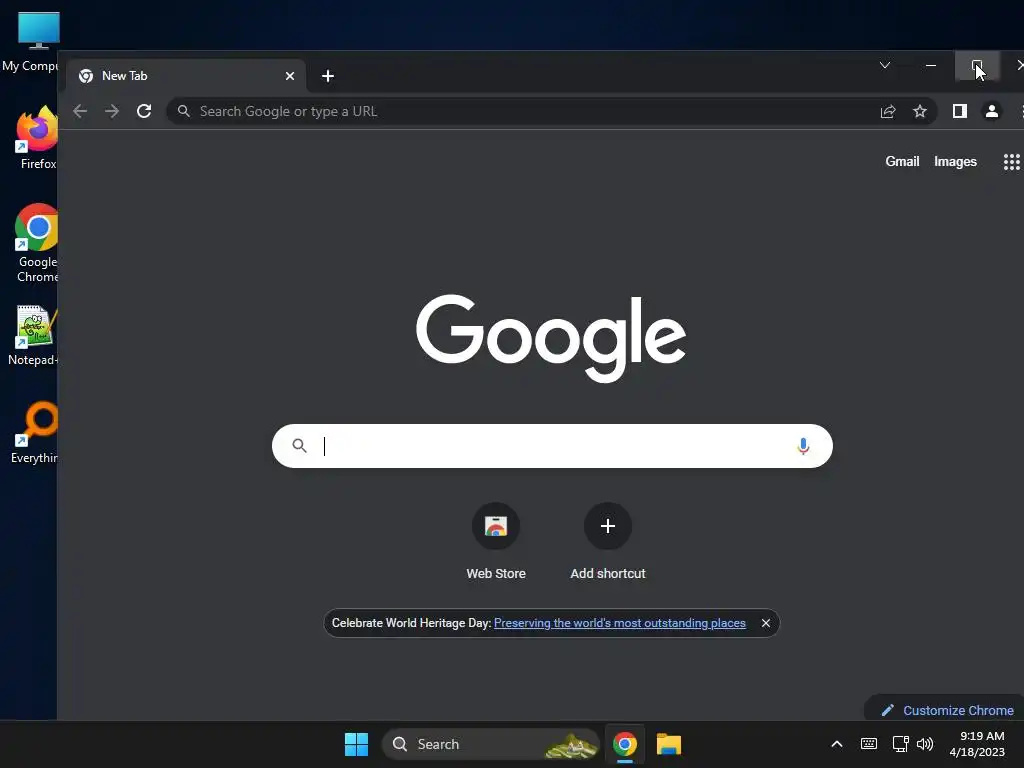The image size is (1024, 768).
Task: Click the Chrome icon in taskbar
Action: click(624, 744)
